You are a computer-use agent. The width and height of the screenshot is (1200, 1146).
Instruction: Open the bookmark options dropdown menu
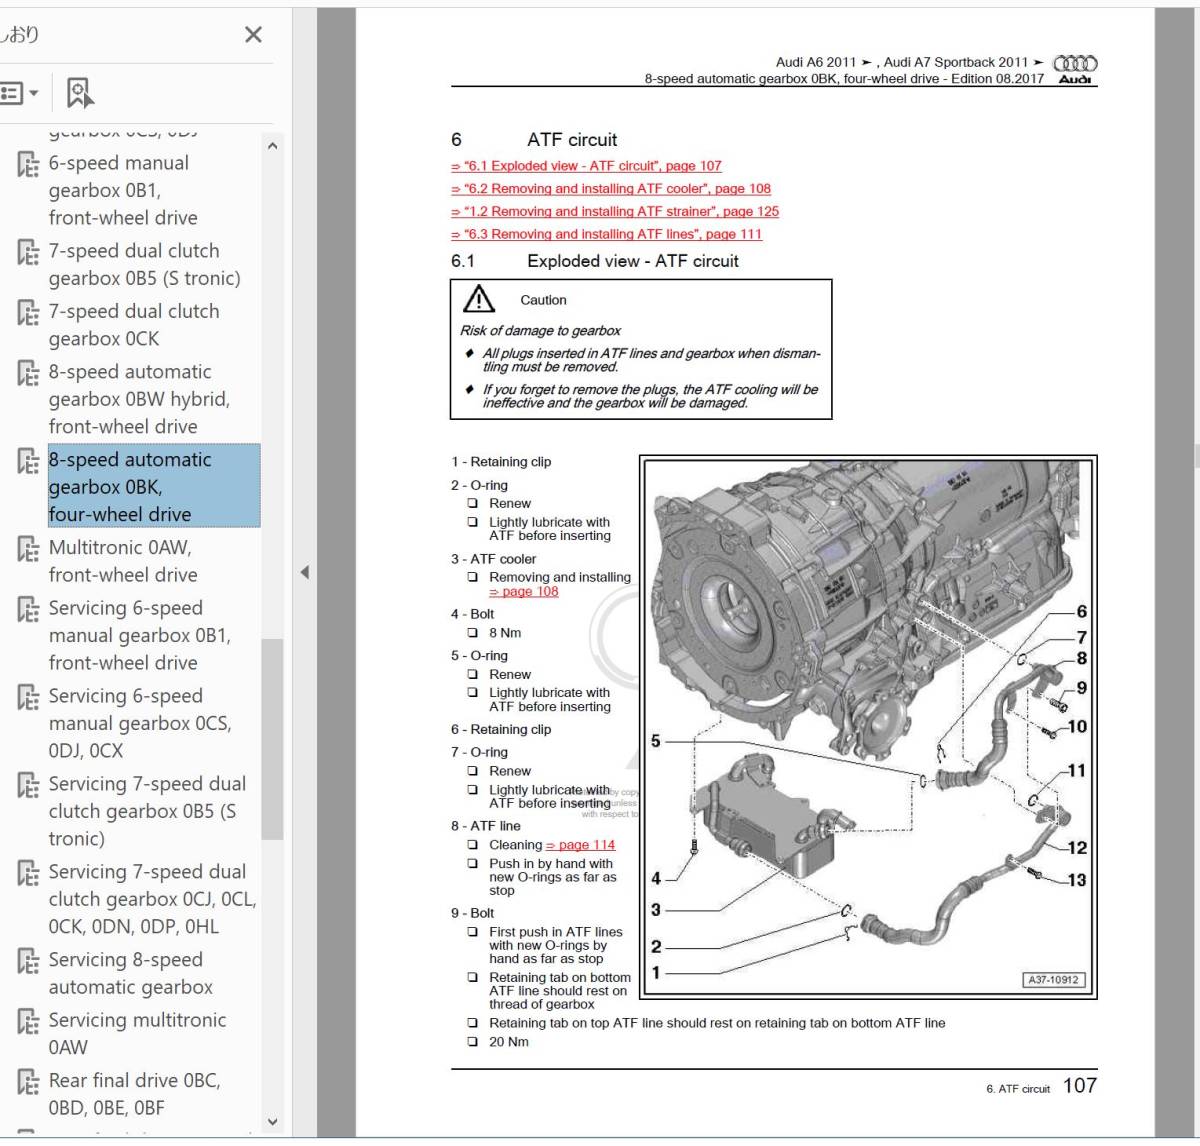[x=20, y=93]
